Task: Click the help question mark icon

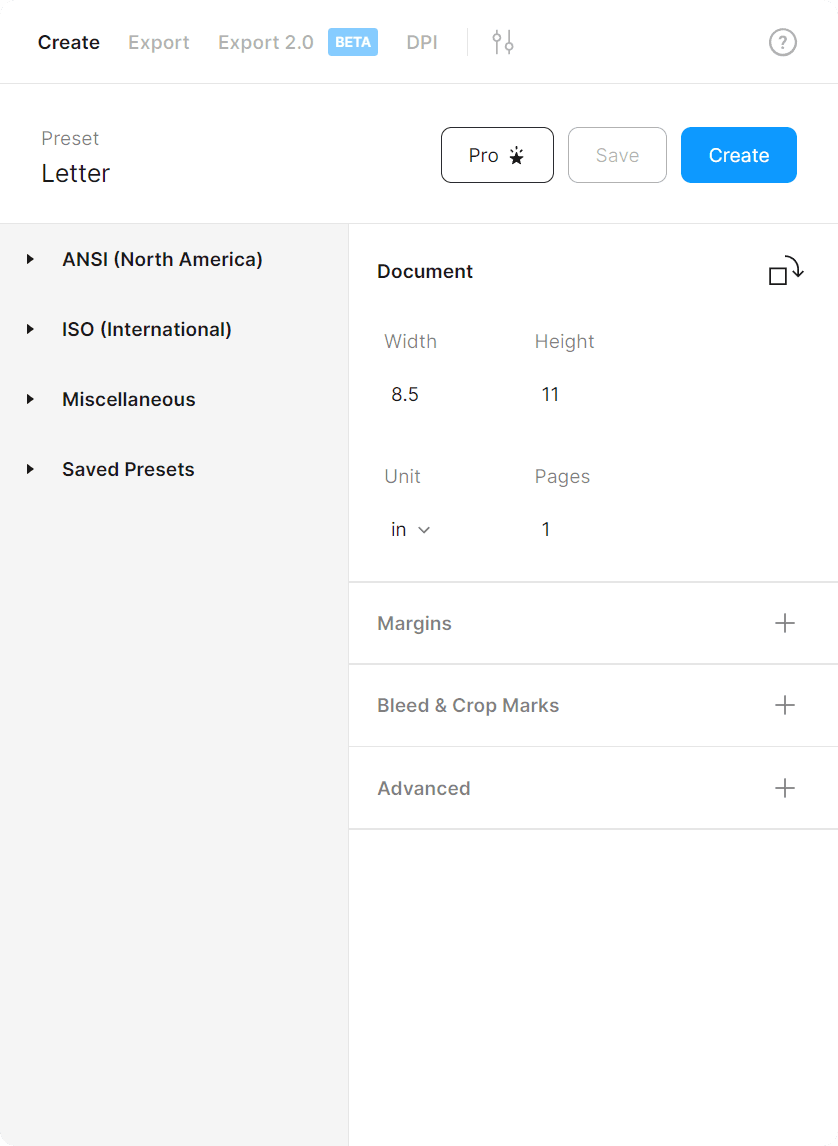Action: pyautogui.click(x=782, y=42)
